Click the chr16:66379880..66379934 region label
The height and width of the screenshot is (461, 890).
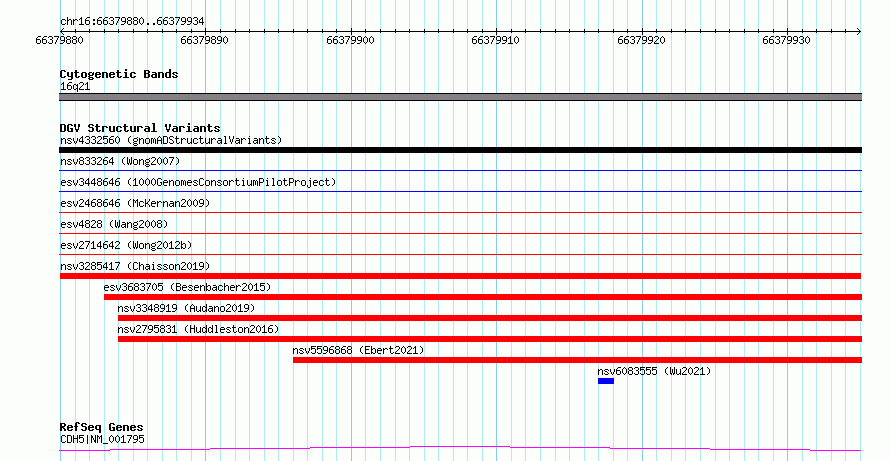point(132,22)
